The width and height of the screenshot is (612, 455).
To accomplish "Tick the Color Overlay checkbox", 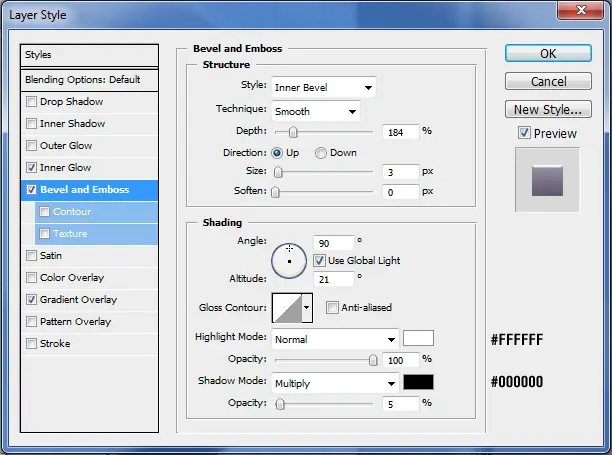I will pyautogui.click(x=31, y=277).
